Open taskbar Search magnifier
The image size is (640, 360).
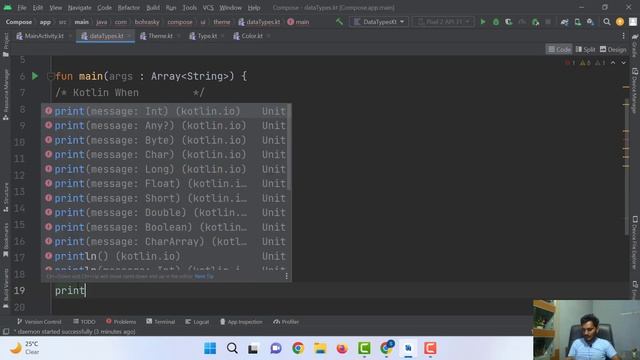click(x=232, y=348)
